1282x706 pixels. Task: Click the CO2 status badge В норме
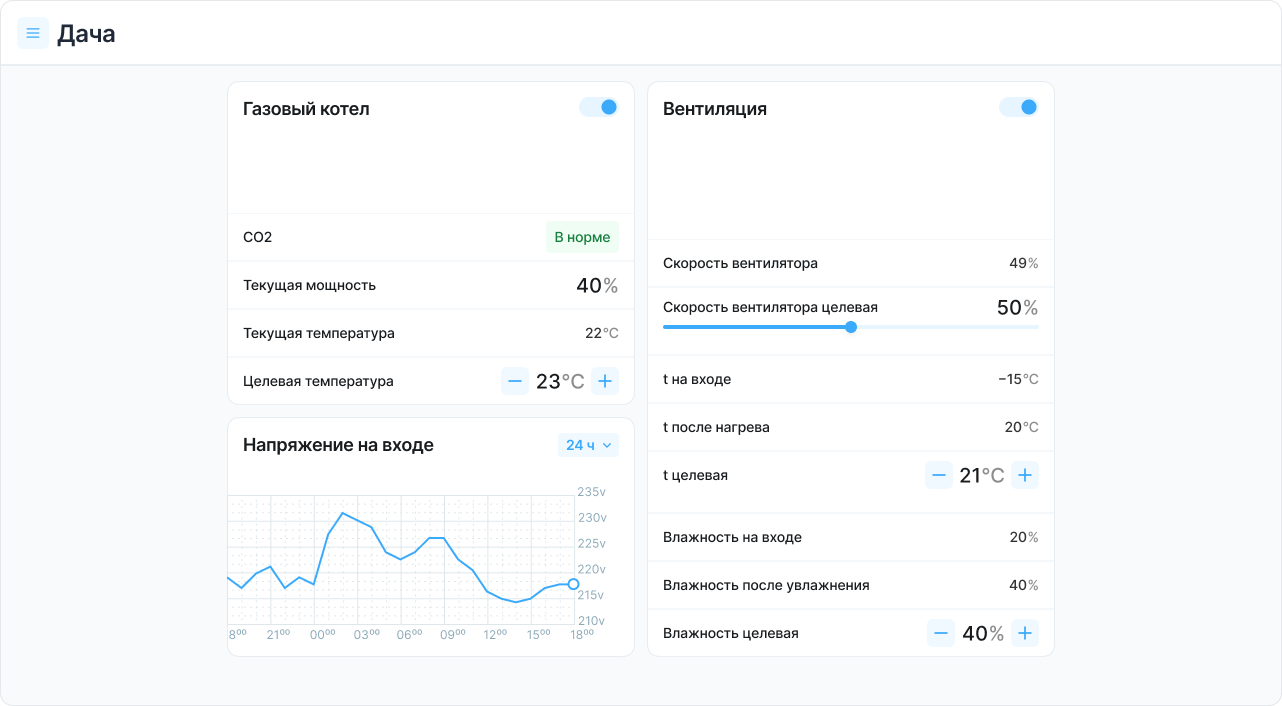click(x=582, y=237)
